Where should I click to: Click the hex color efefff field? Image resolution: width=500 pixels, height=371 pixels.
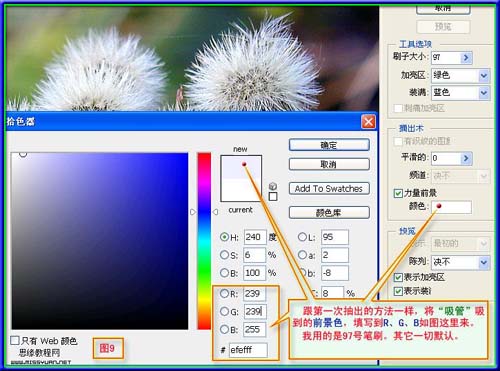tap(248, 350)
